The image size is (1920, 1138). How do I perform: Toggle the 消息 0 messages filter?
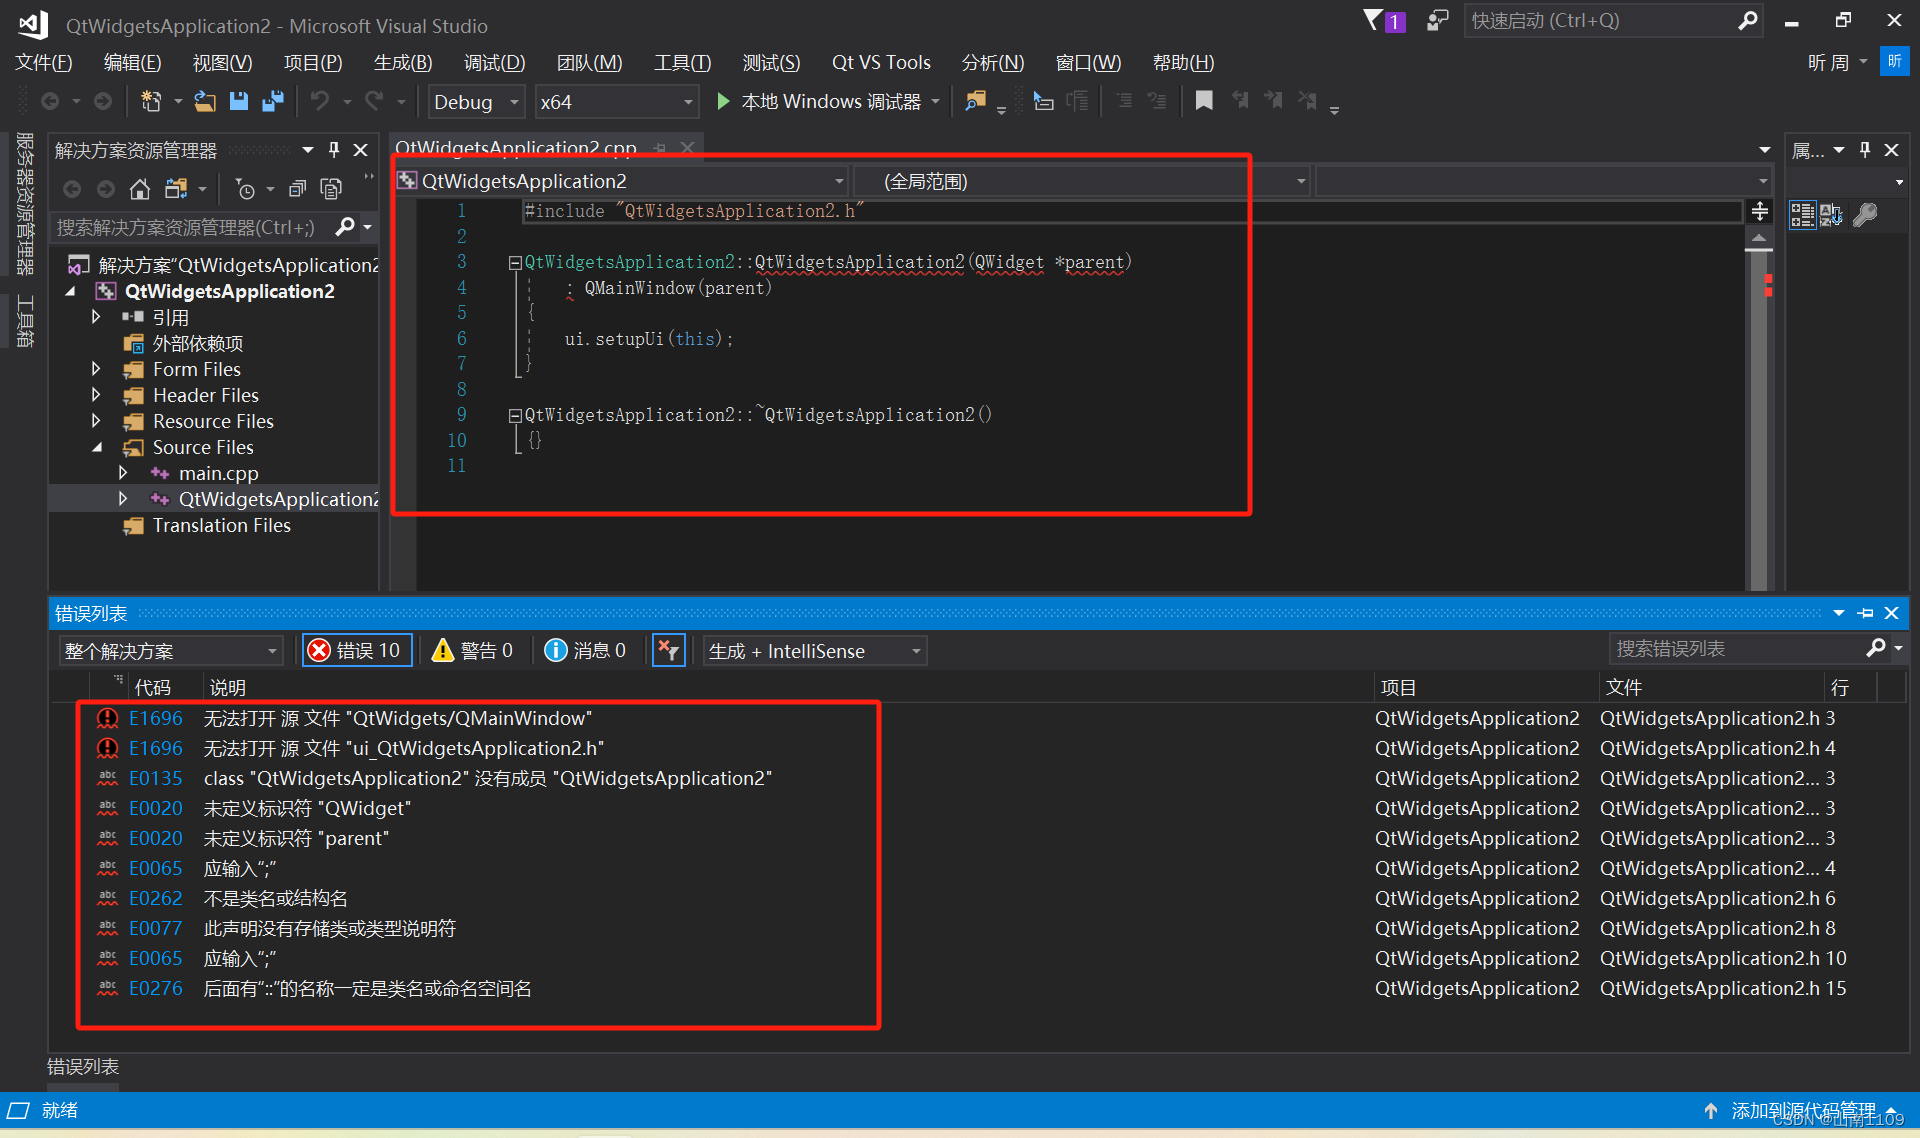586,651
